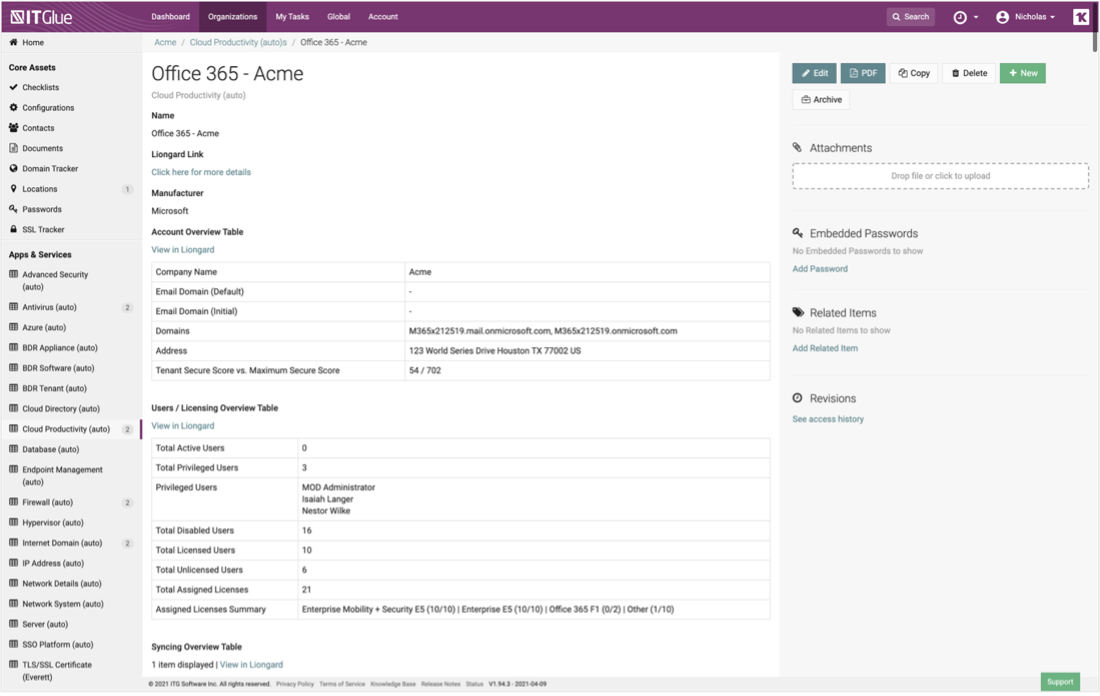
Task: Open Click here for more details link
Action: (201, 172)
